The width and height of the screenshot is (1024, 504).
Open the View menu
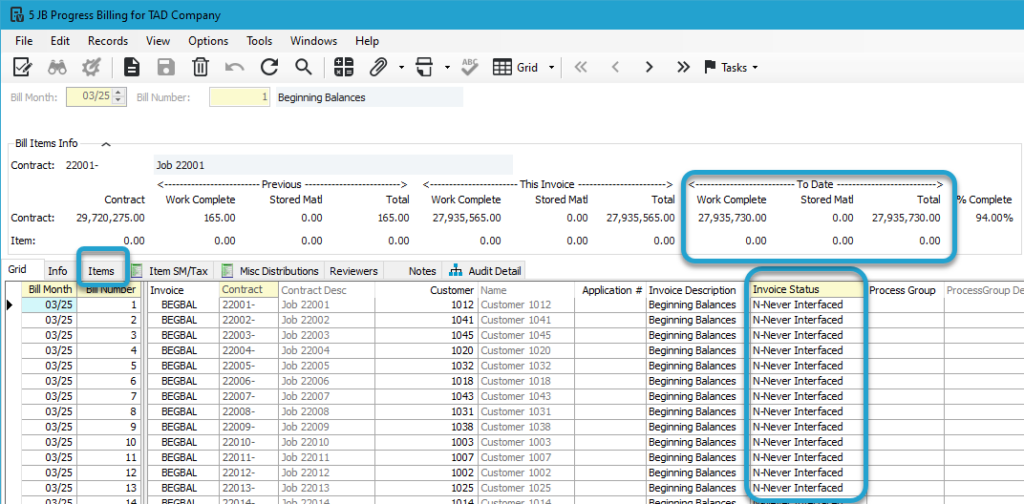158,40
